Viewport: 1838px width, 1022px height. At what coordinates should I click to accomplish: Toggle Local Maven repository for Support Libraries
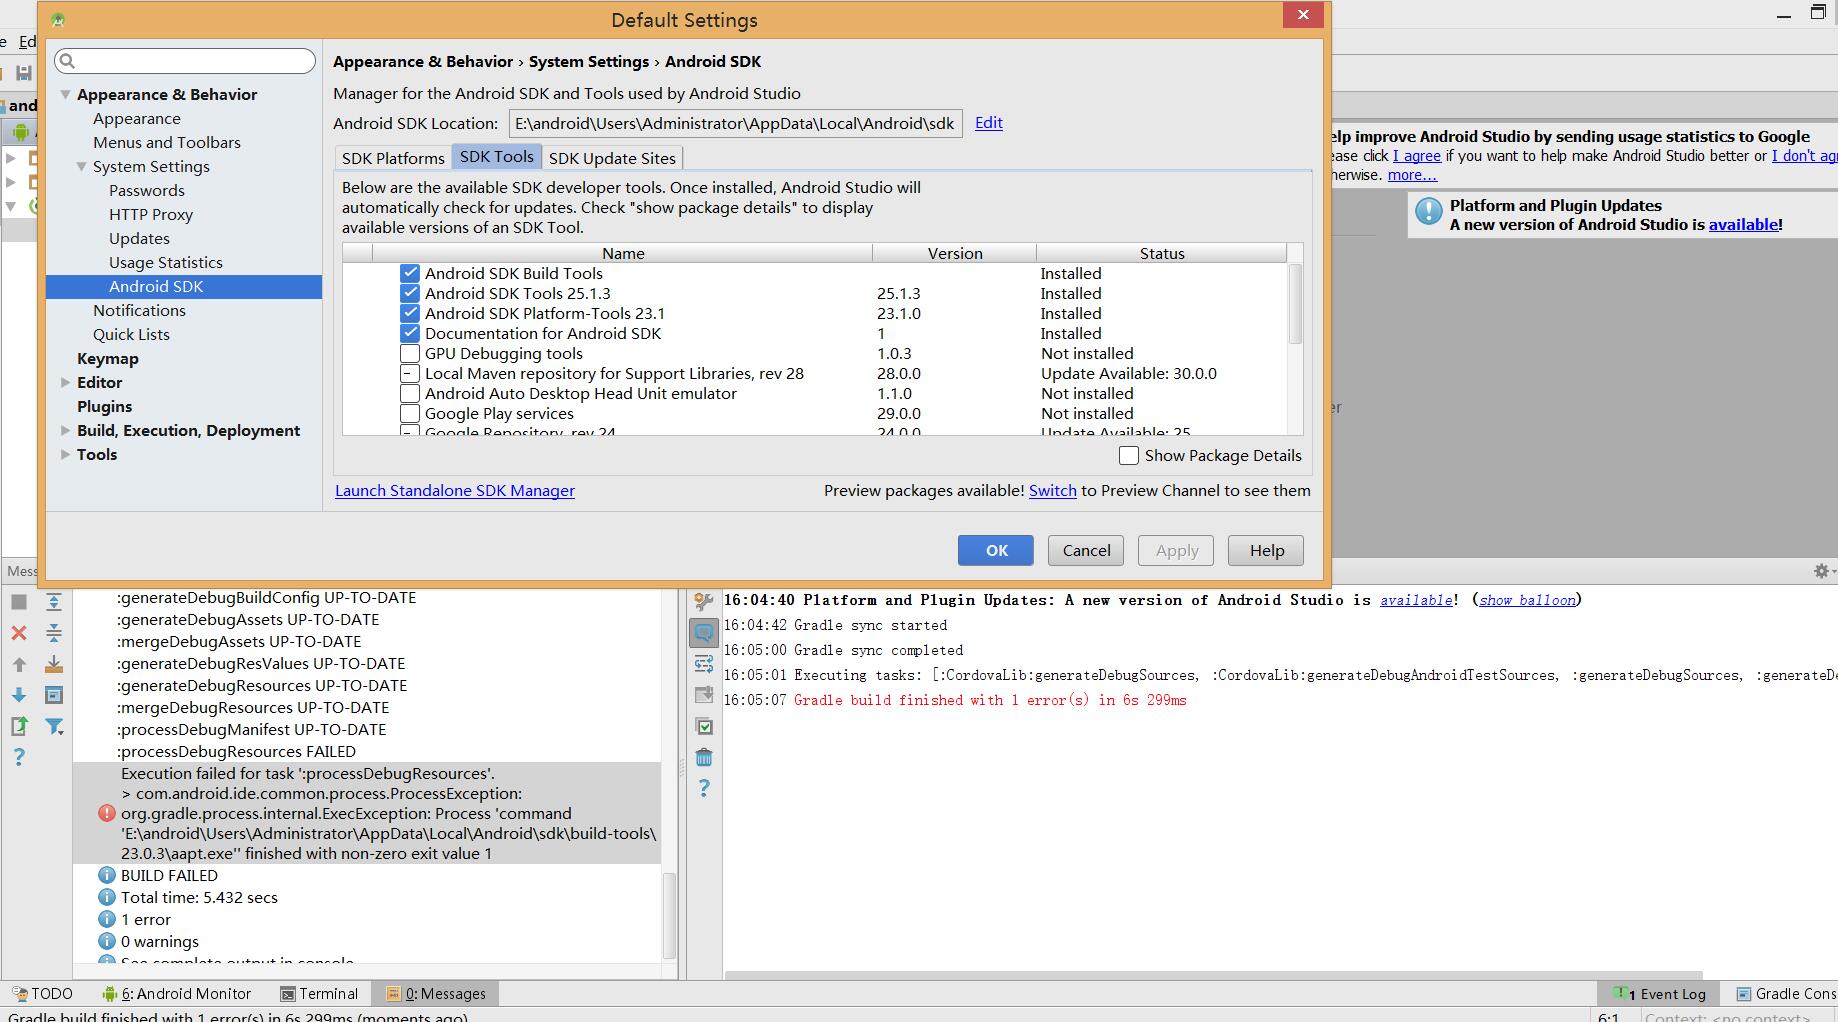point(410,373)
